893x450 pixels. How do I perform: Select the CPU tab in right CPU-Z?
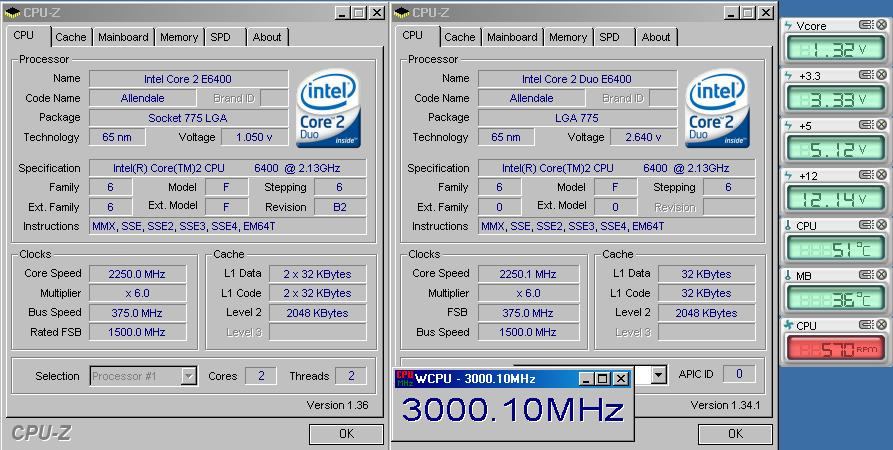[412, 35]
